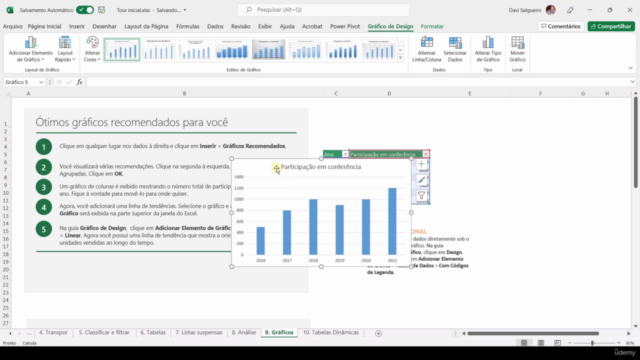Click the horizontal scrollbar

tap(533, 333)
